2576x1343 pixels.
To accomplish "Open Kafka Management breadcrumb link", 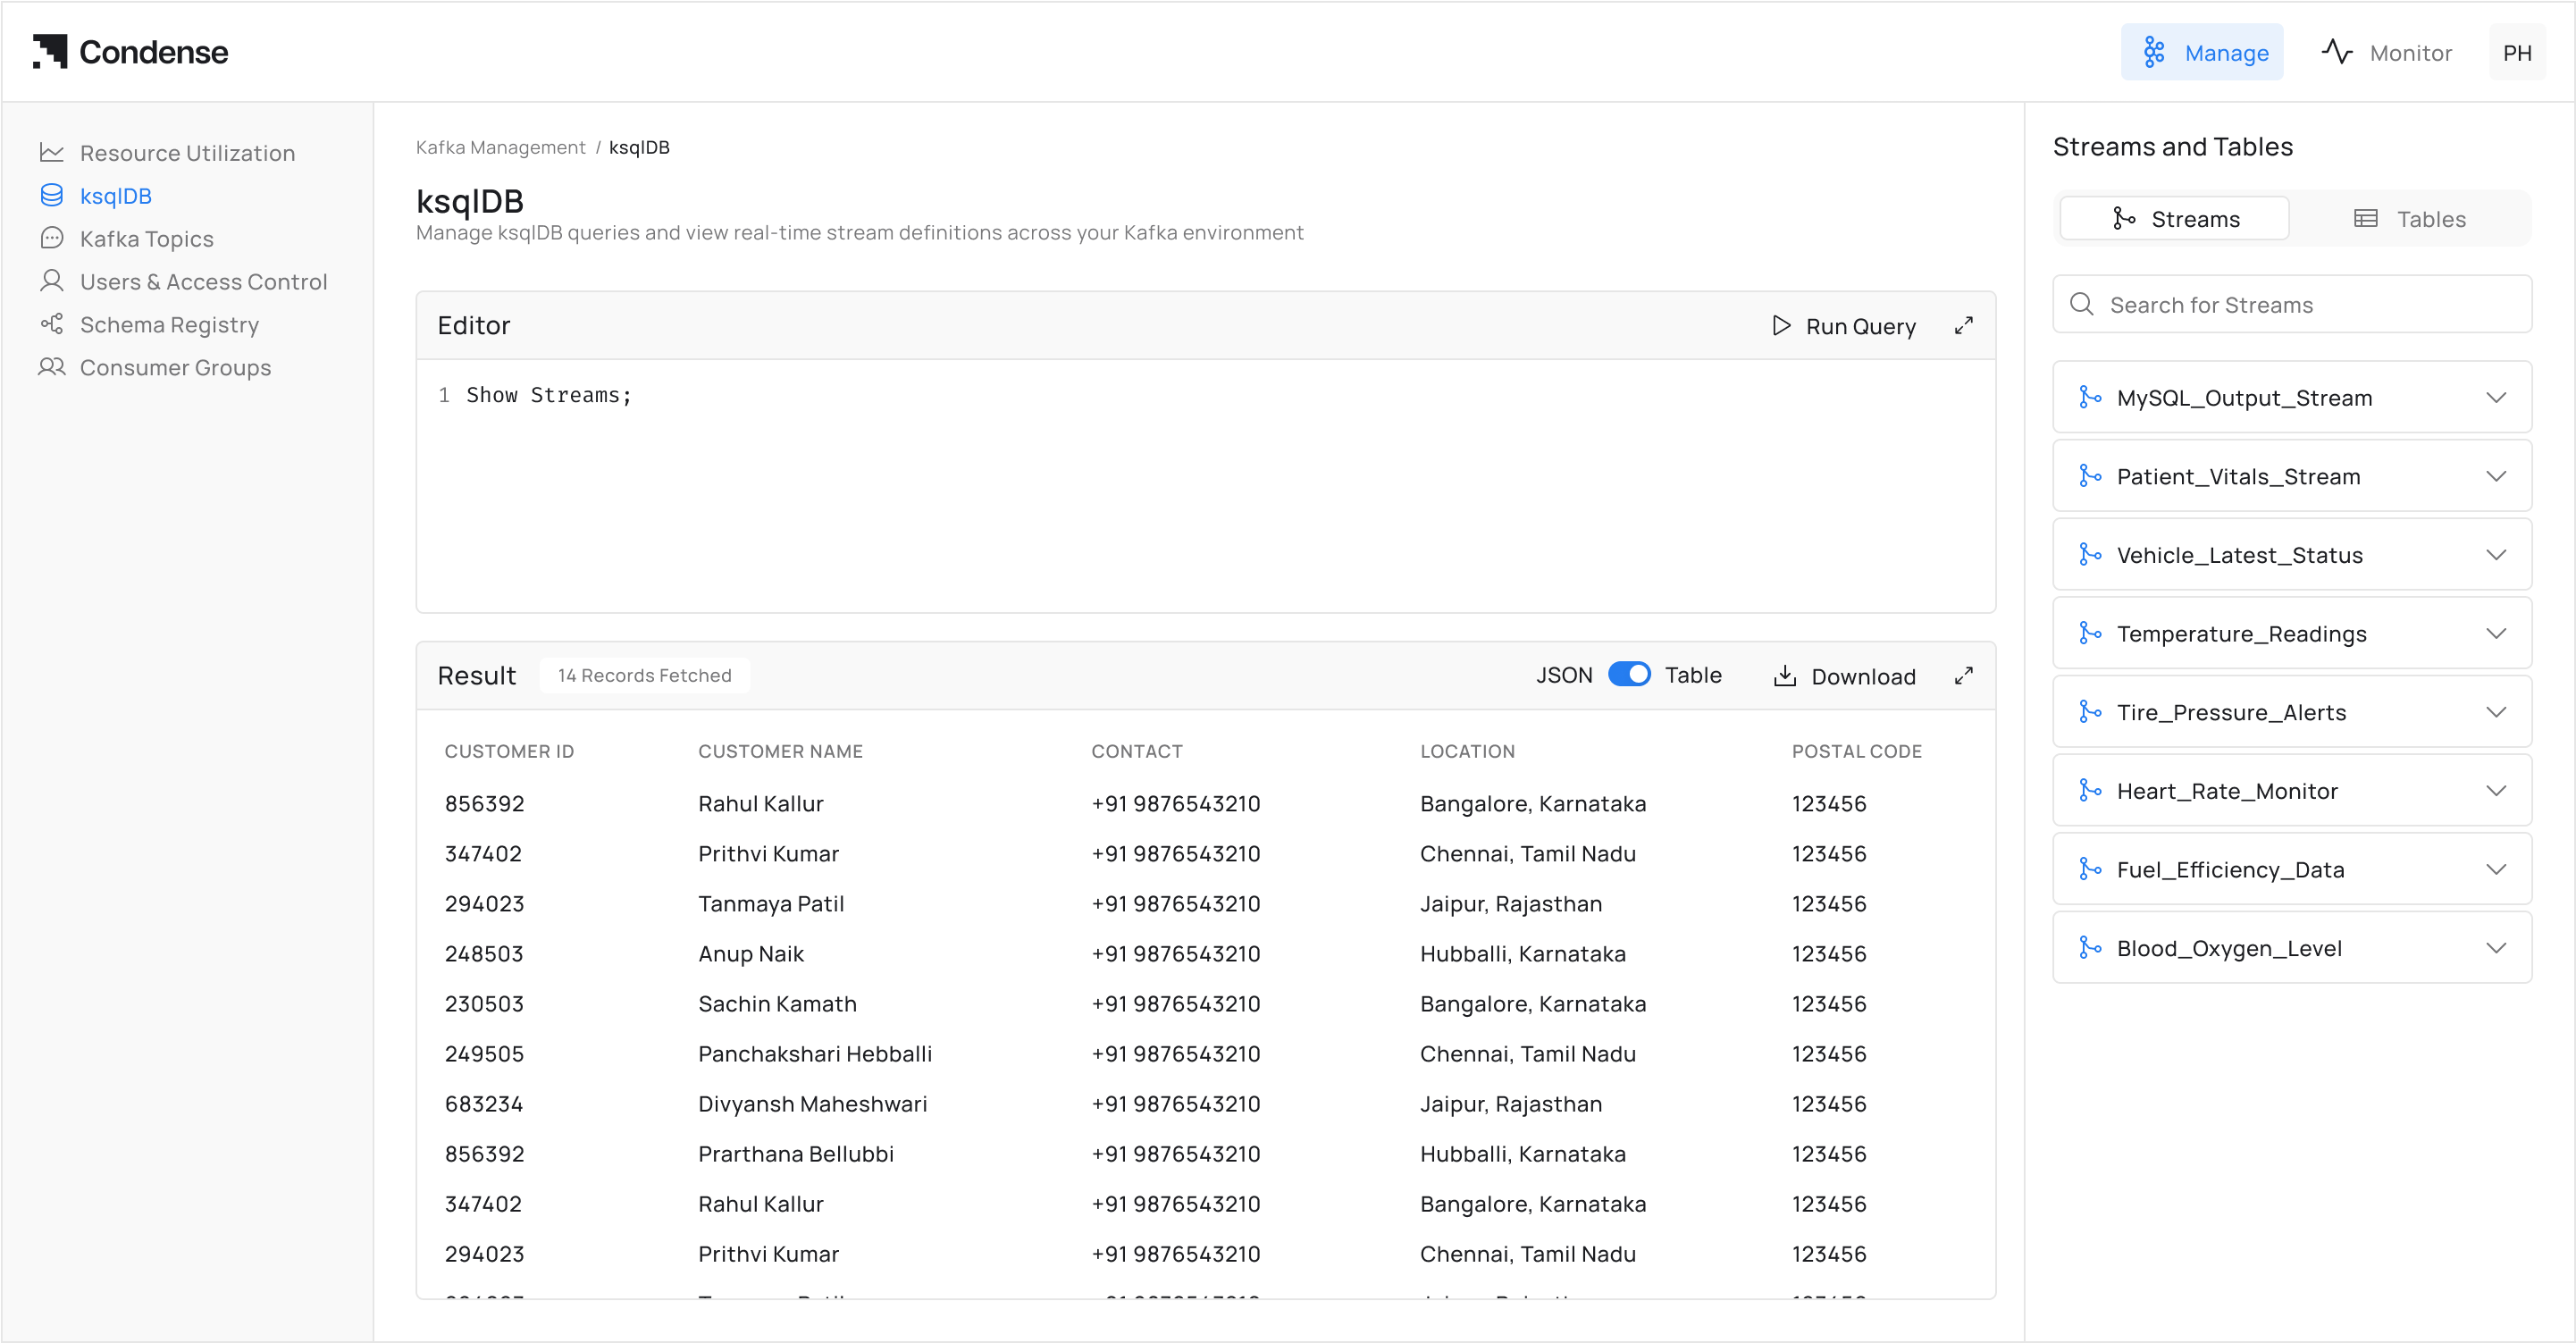I will pyautogui.click(x=500, y=148).
